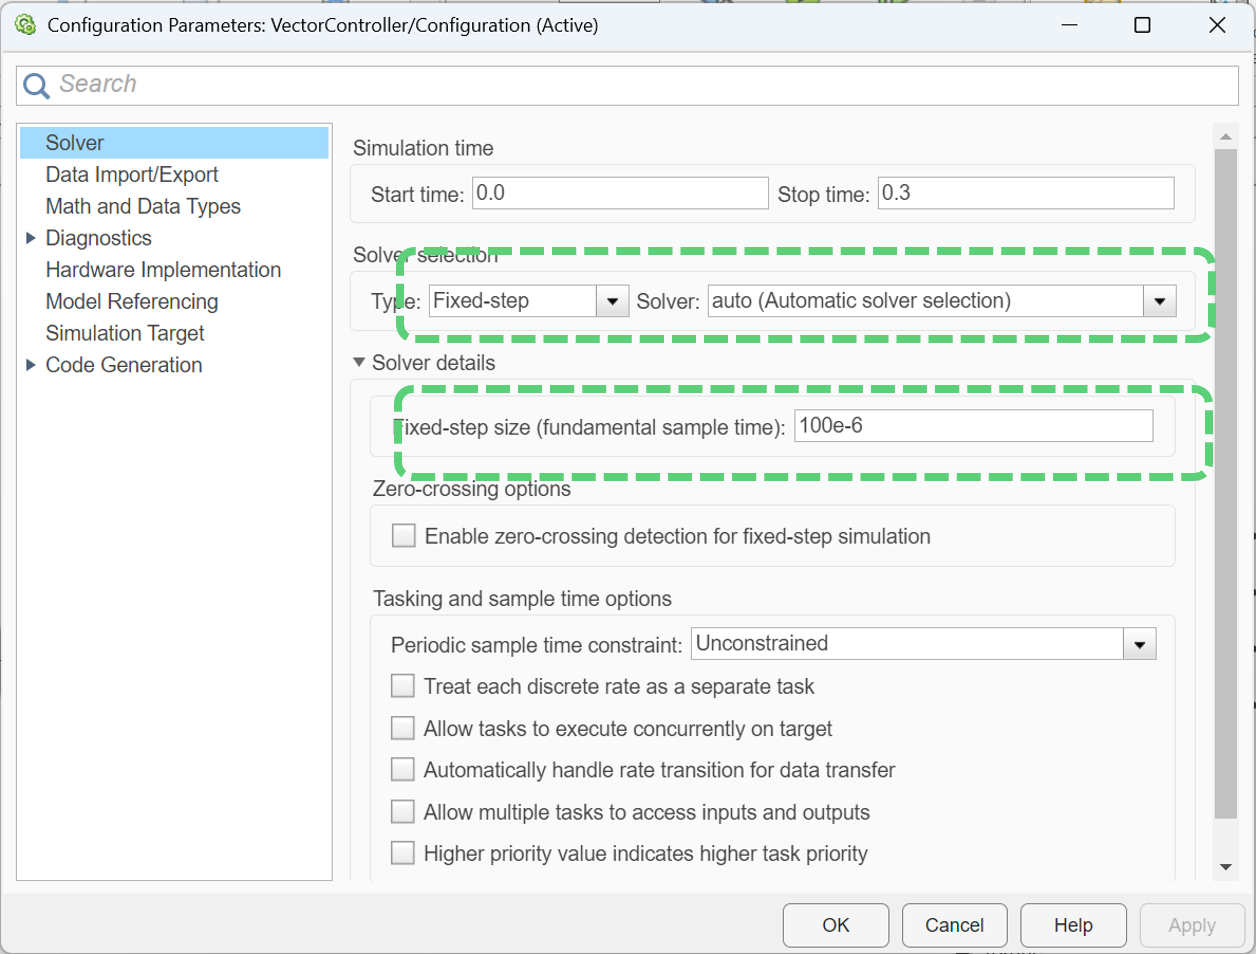Click the Start time field

point(620,193)
